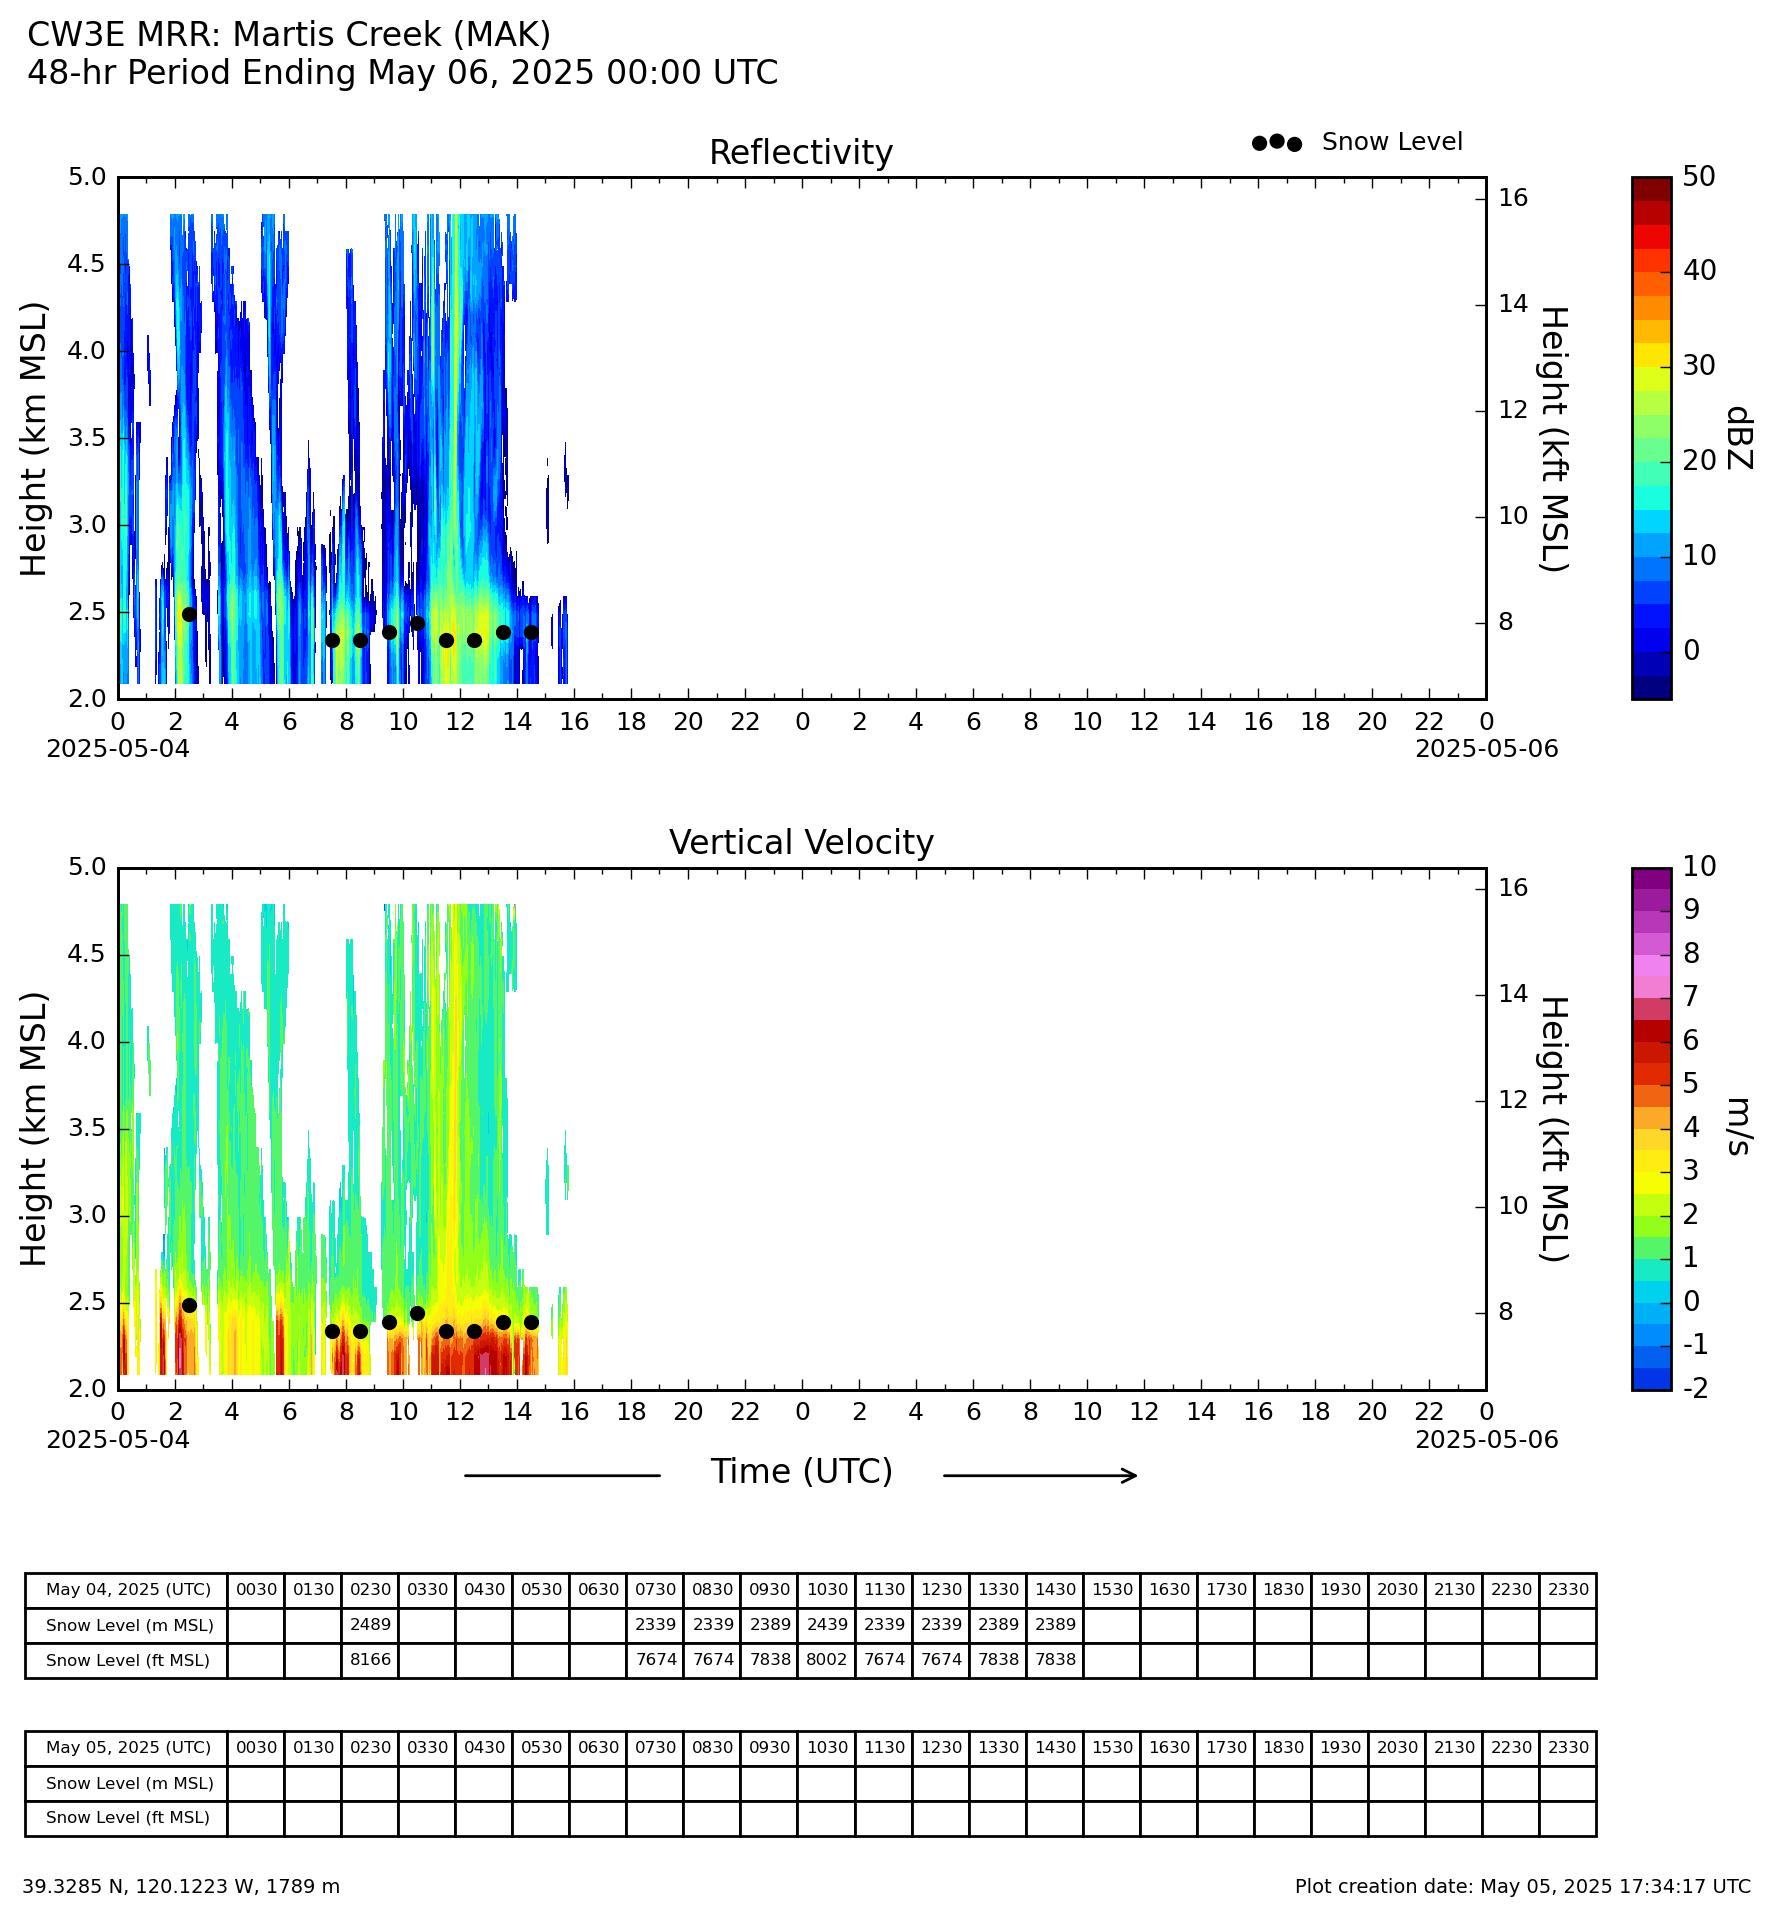Click the Reflectivity plot title
Image resolution: width=1771 pixels, height=1917 pixels.
(x=801, y=153)
